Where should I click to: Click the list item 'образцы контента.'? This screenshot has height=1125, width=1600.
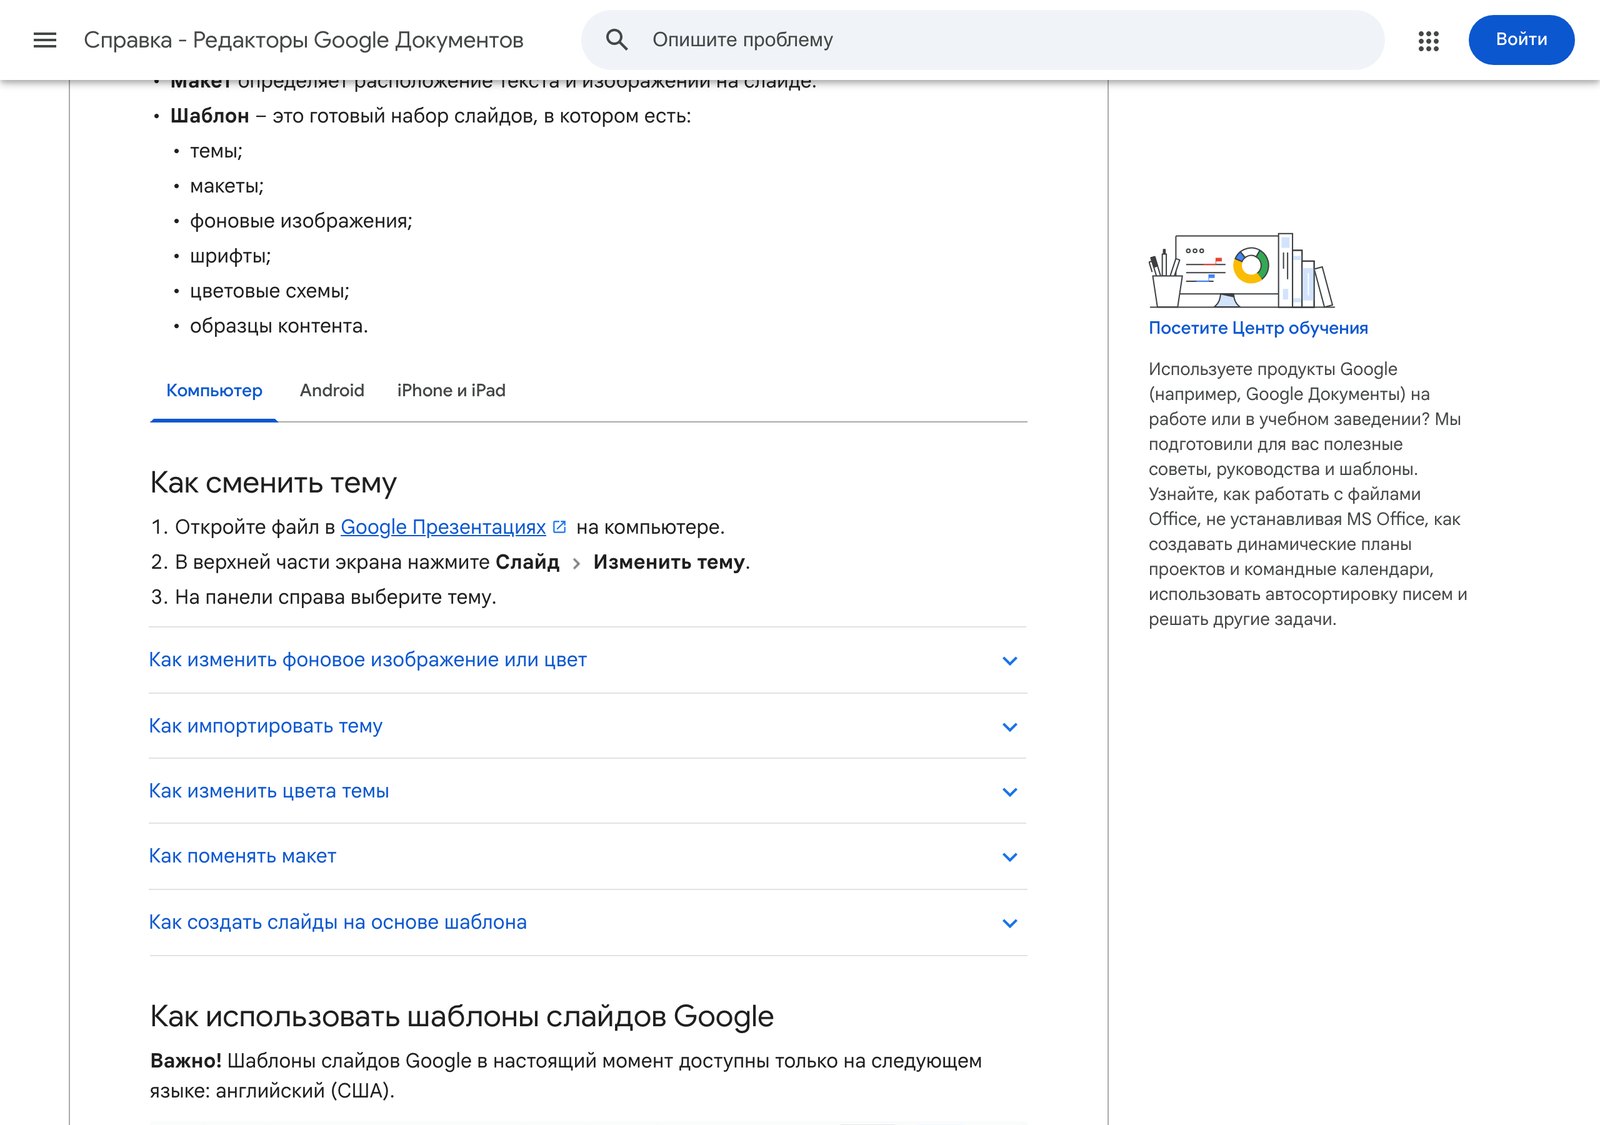tap(279, 326)
